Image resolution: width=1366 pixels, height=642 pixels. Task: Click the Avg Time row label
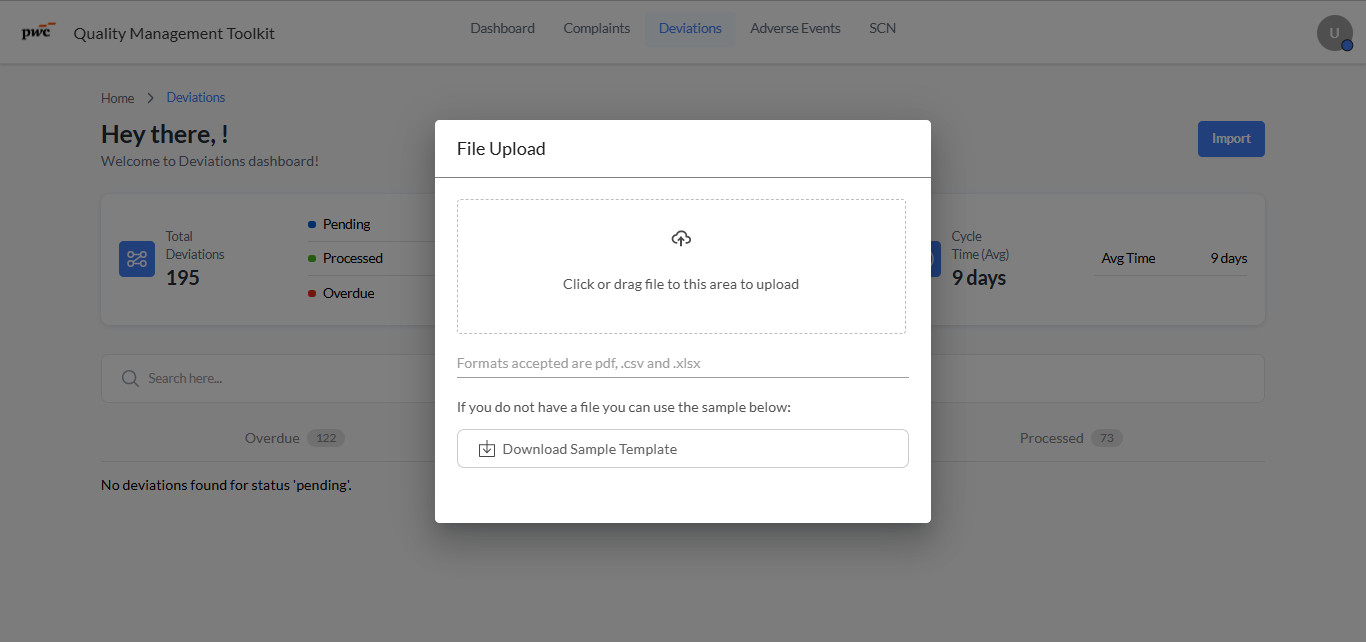(1128, 258)
